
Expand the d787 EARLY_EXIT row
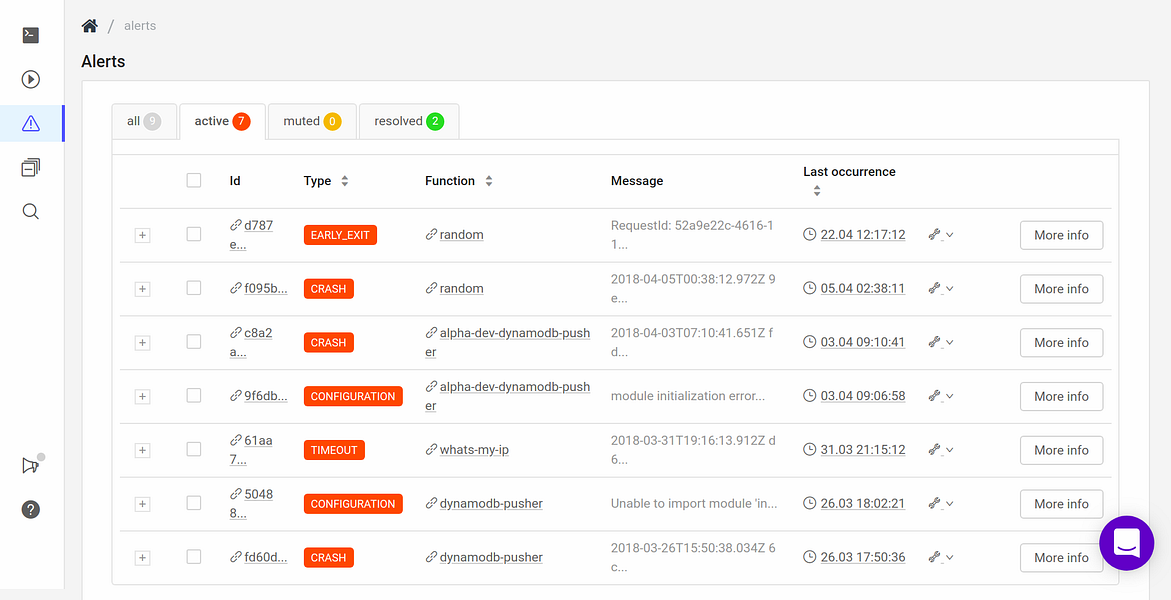[x=143, y=235]
